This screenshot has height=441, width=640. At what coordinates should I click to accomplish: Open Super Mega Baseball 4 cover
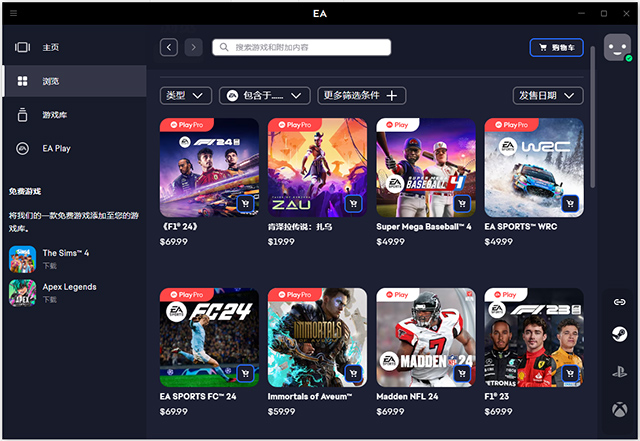pos(426,167)
